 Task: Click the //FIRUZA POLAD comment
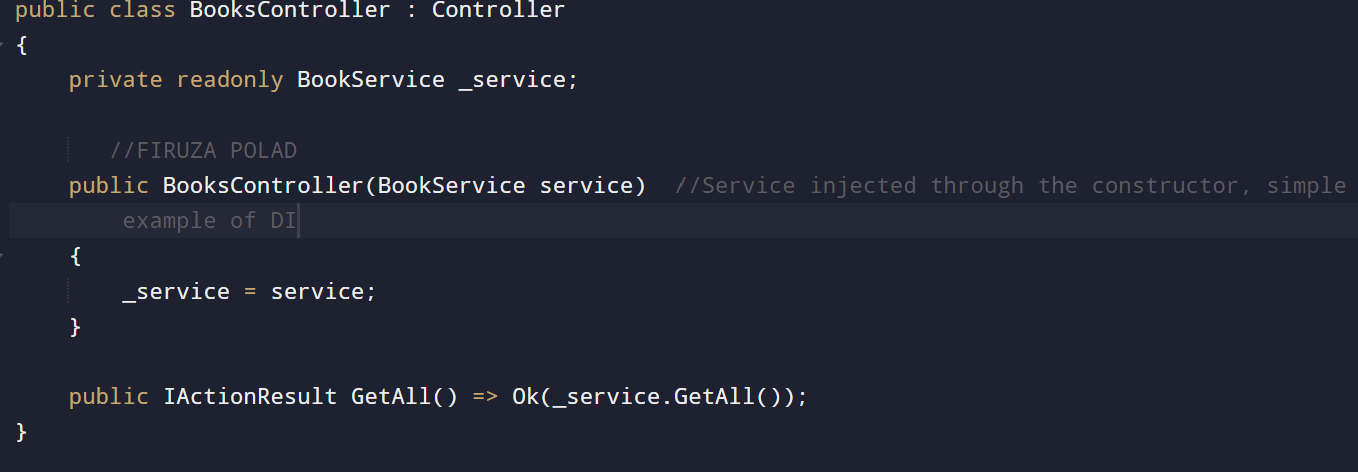[x=203, y=151]
